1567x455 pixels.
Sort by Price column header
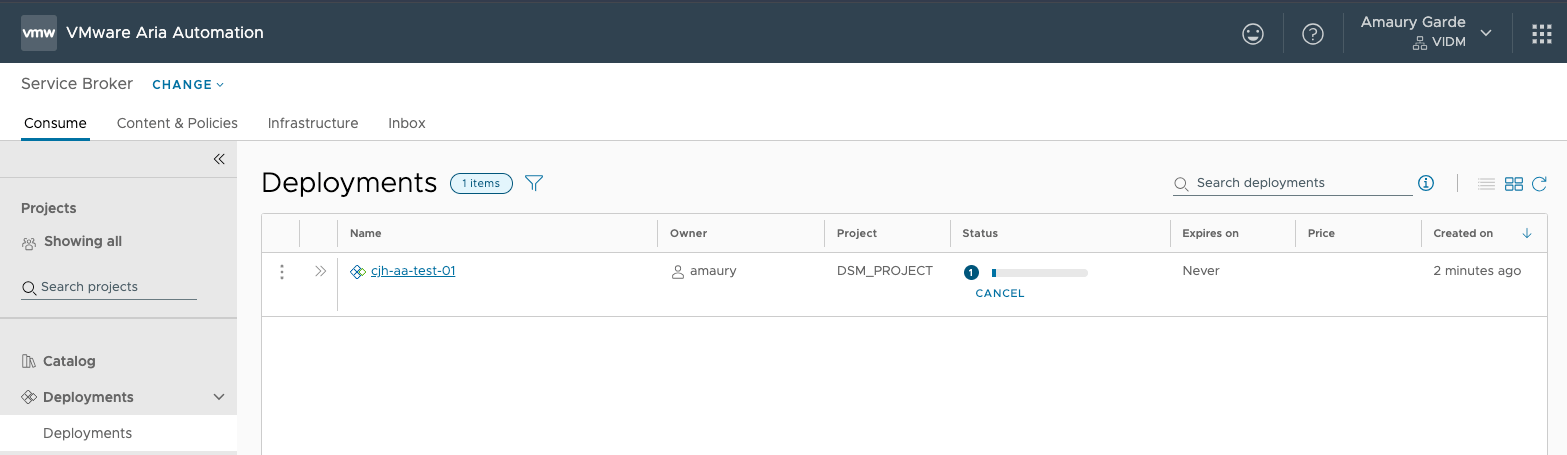(1321, 233)
